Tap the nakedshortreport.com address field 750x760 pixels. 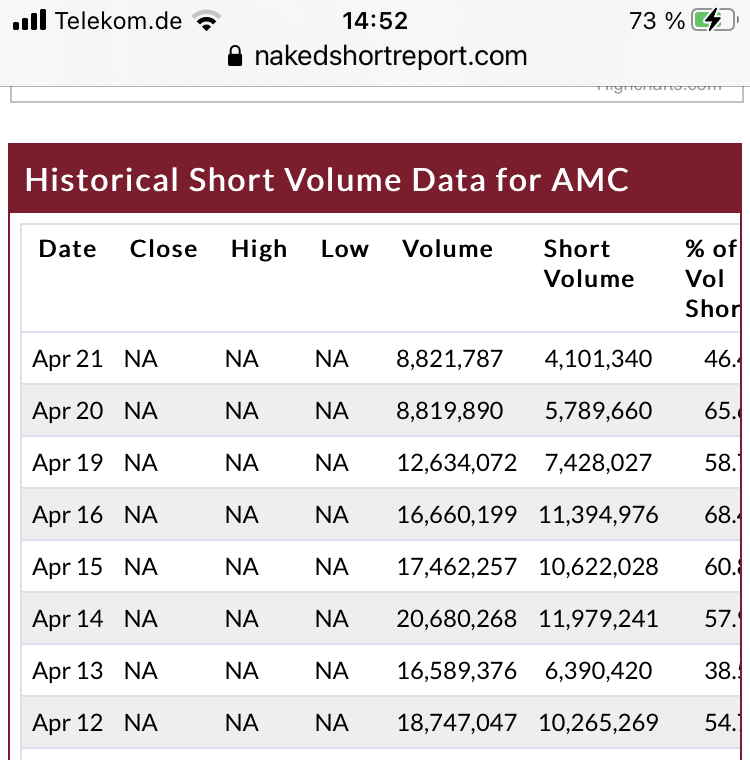point(390,57)
